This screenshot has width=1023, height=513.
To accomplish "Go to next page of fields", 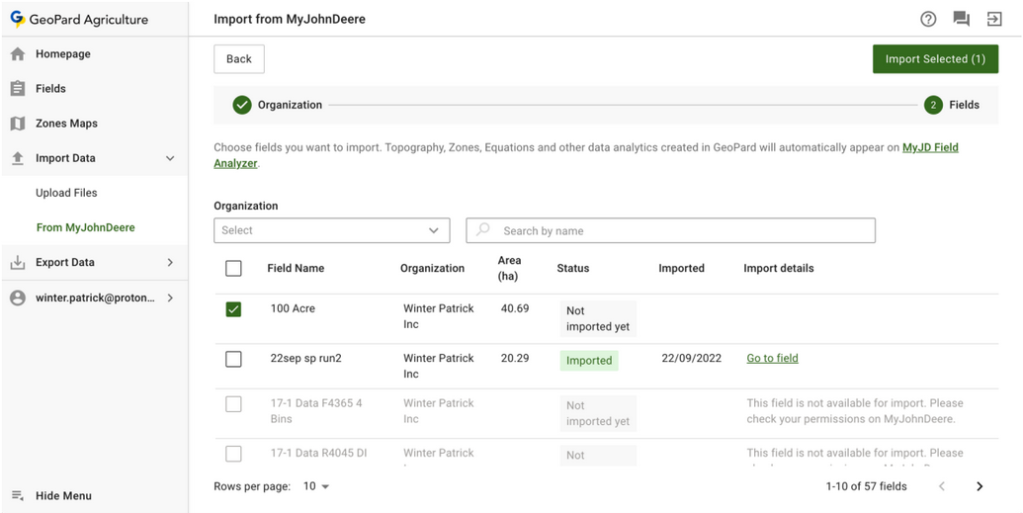I will 979,486.
